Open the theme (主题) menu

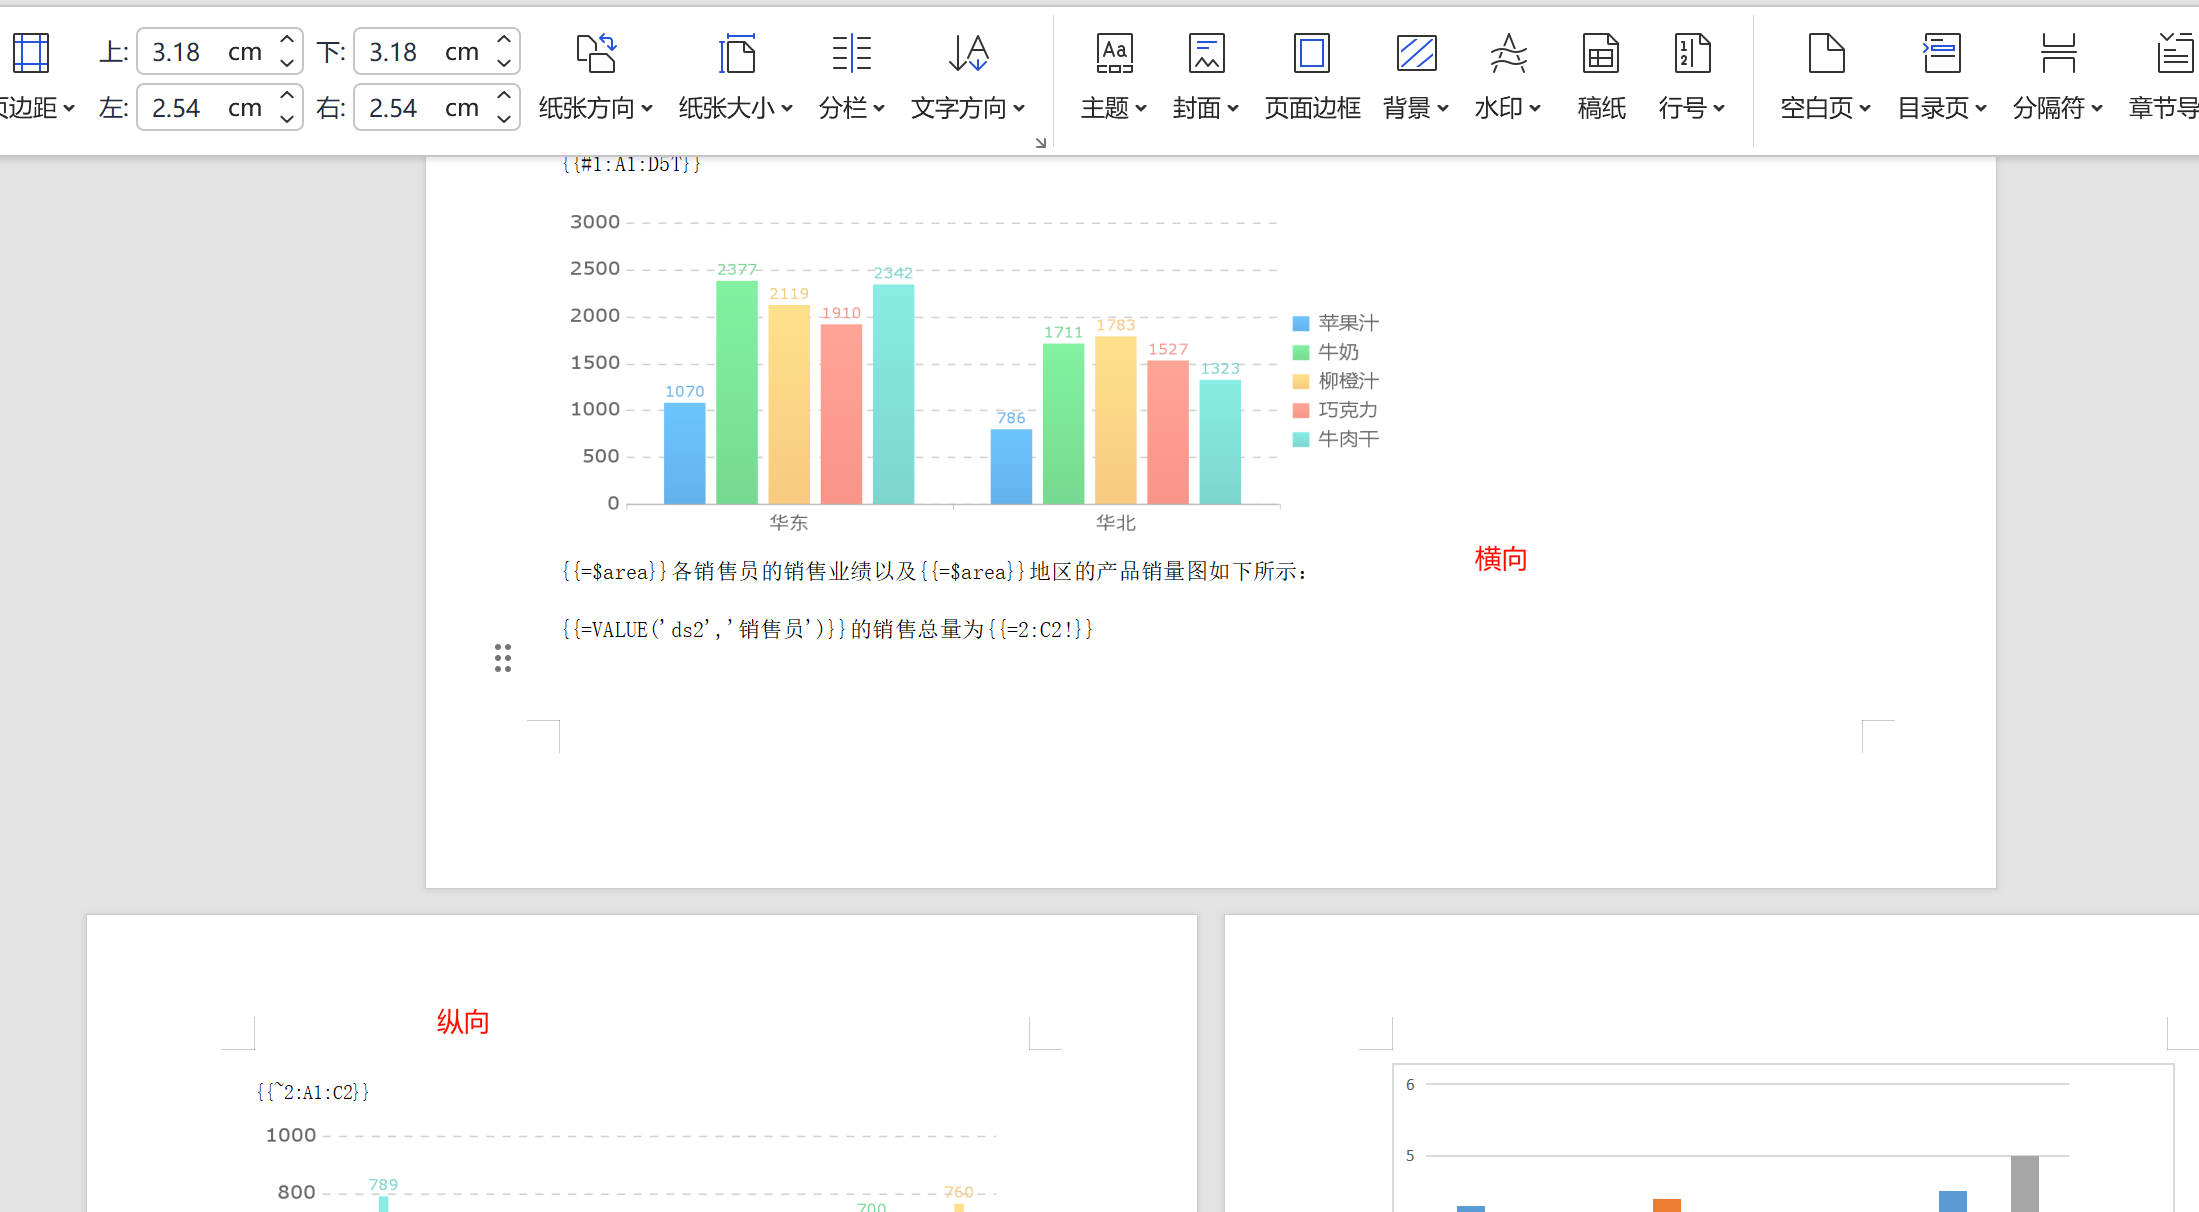point(1113,107)
